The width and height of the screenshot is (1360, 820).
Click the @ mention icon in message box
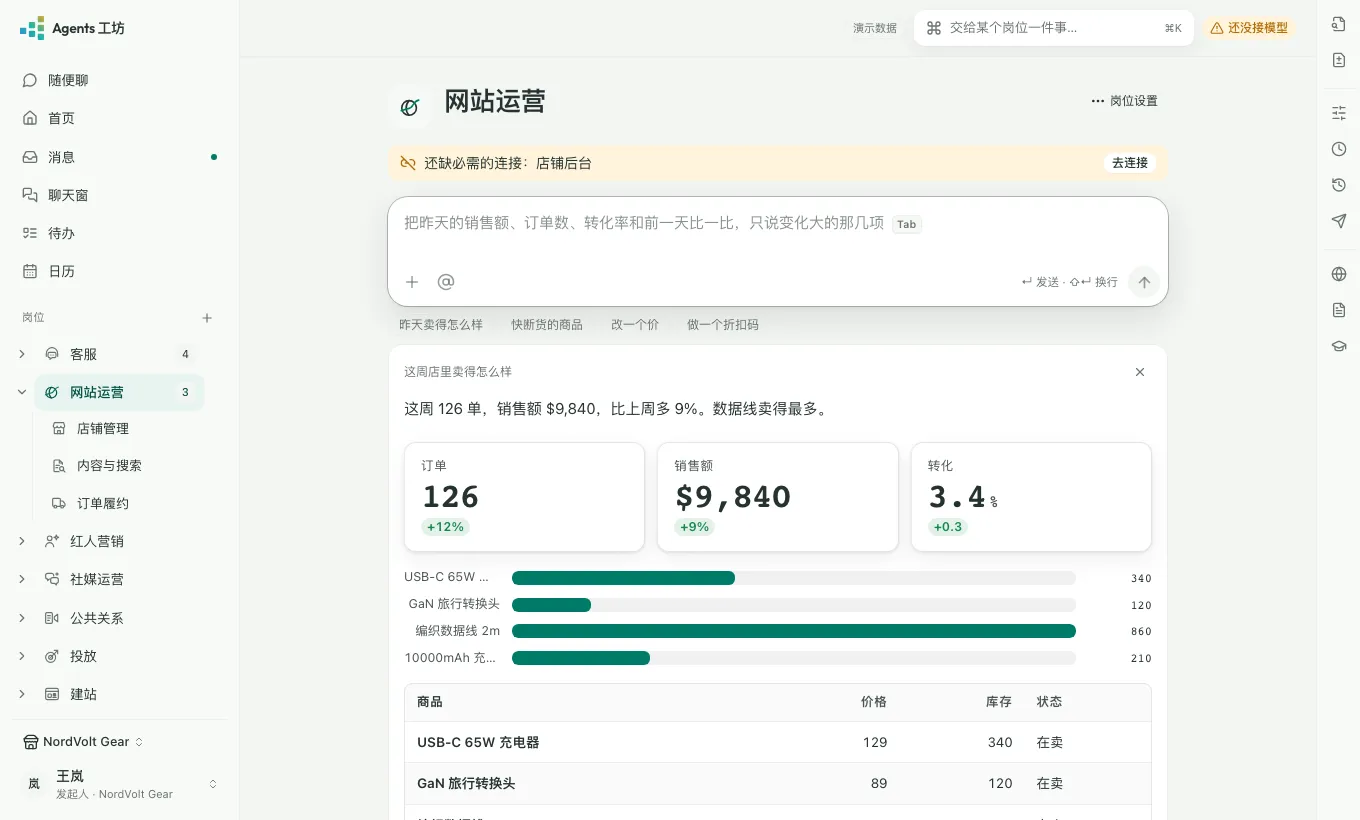[x=446, y=282]
